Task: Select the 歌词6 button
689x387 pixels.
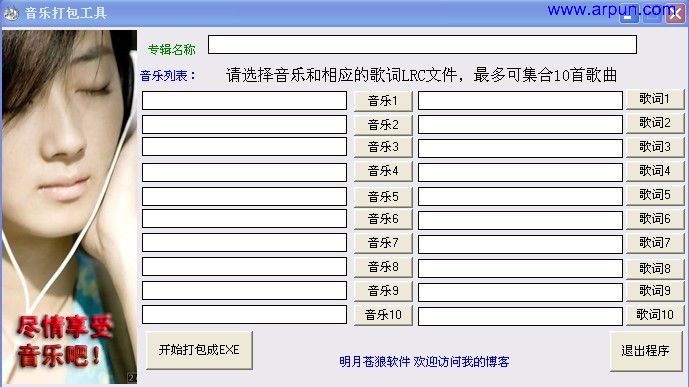Action: [655, 219]
